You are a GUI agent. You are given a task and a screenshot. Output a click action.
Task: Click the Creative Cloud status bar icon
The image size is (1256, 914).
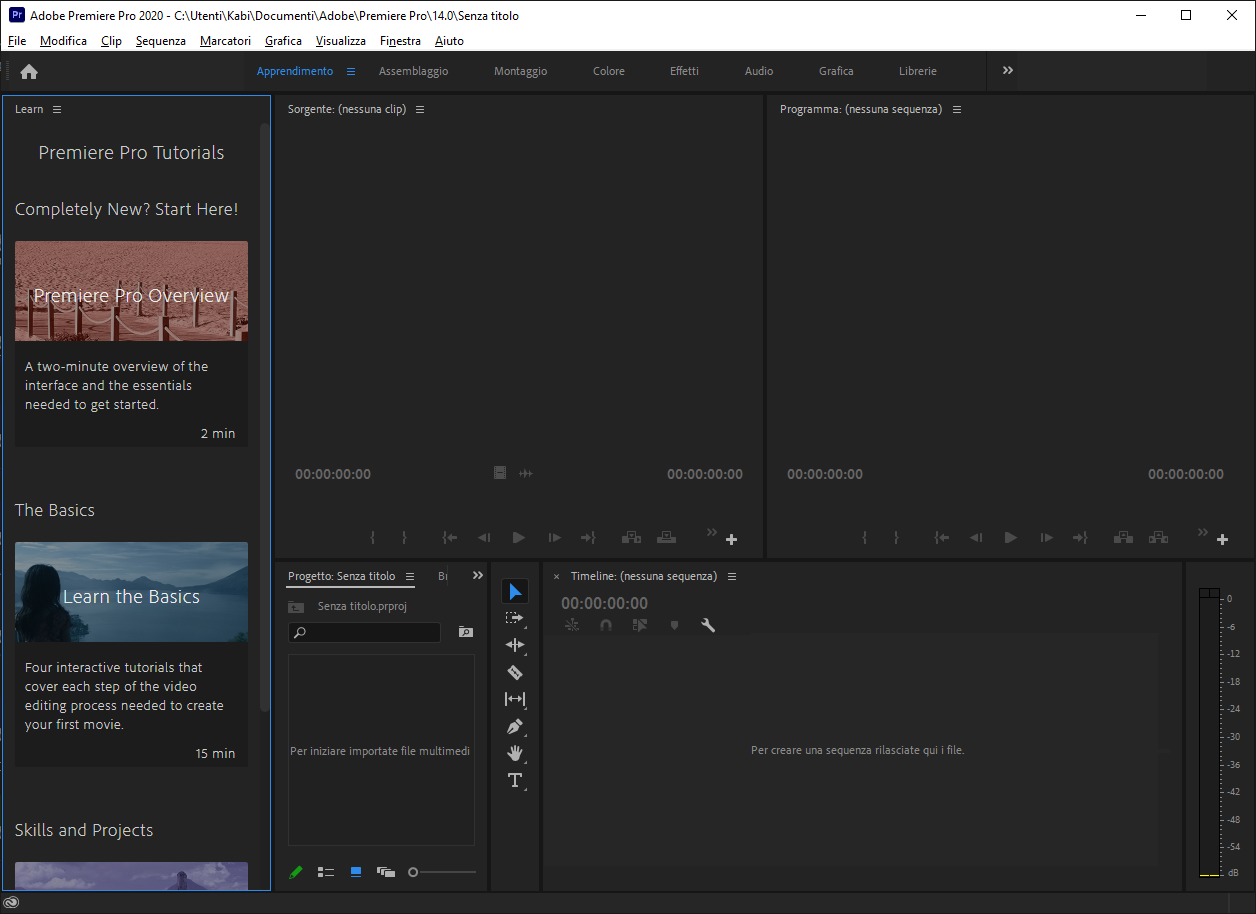click(11, 902)
